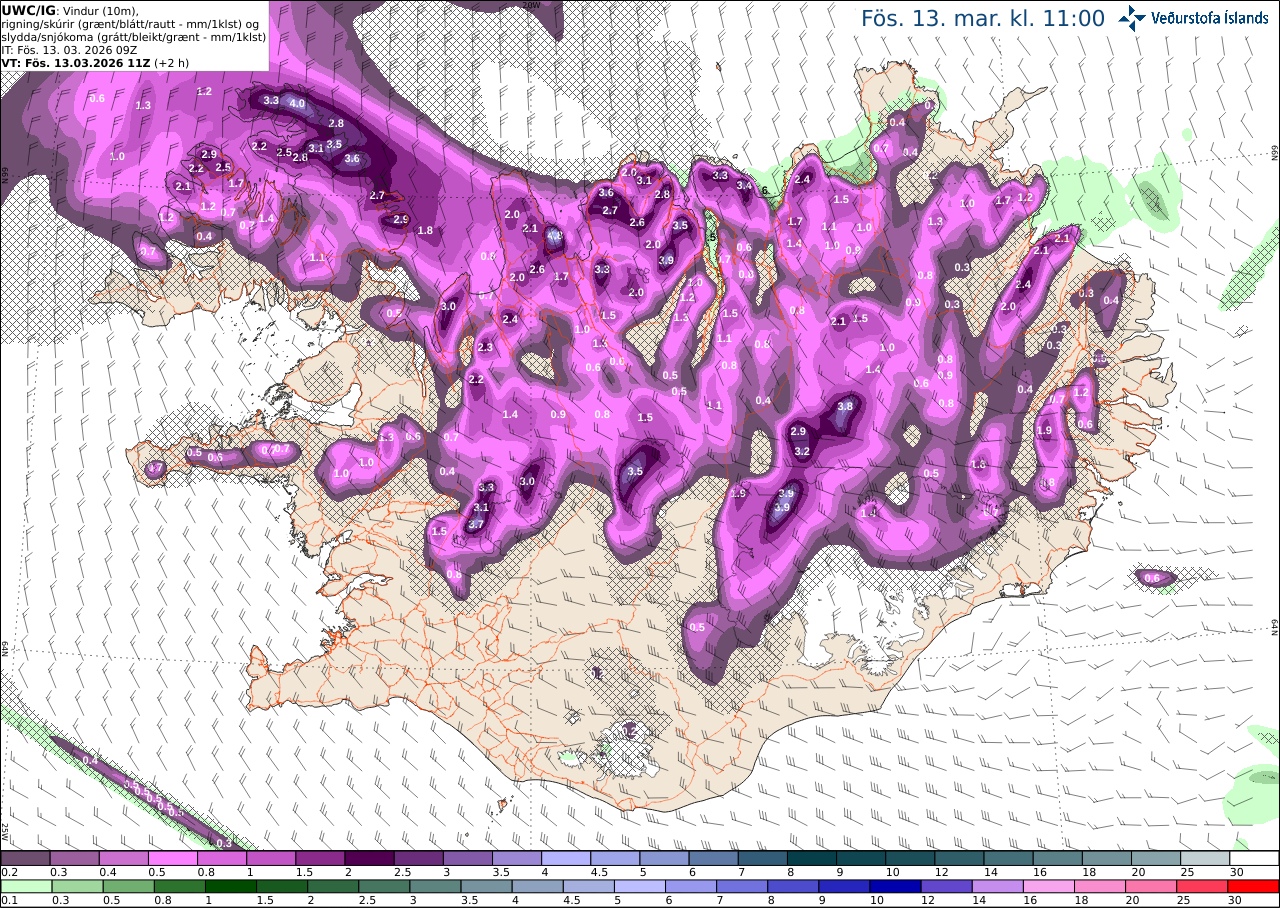Viewport: 1280px width, 908px height.
Task: Click the '3.8' snowfall value in central highlands
Action: (x=845, y=406)
